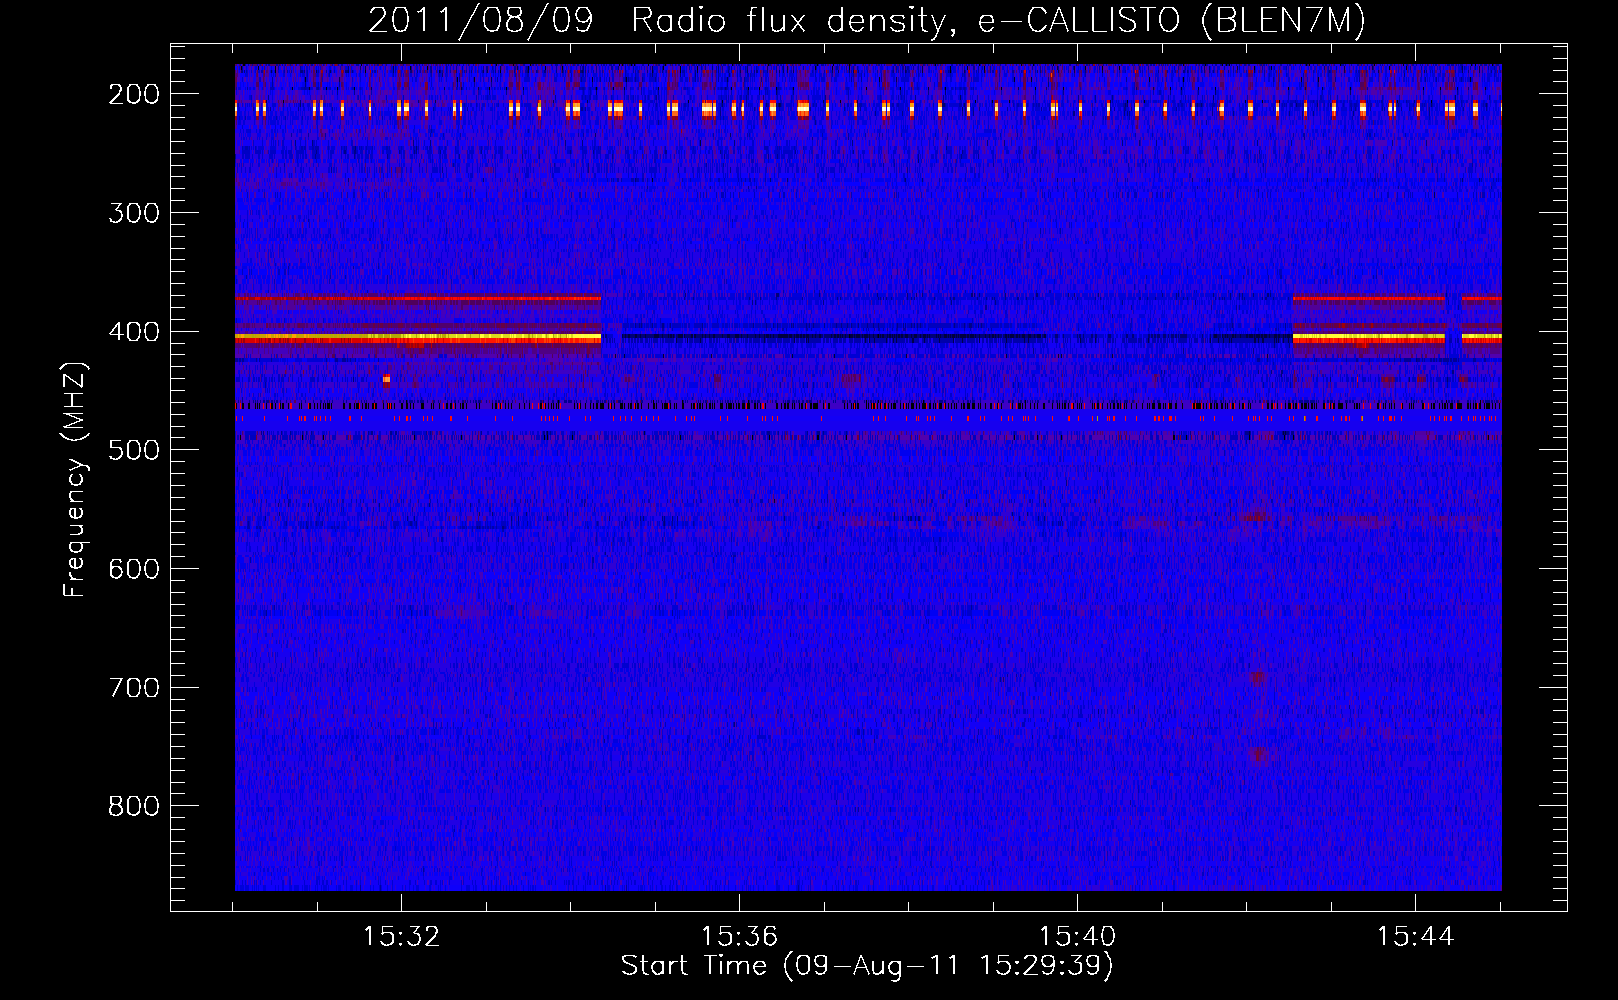This screenshot has width=1618, height=1000.
Task: Click the 15:40 time tick label
Action: [1077, 937]
